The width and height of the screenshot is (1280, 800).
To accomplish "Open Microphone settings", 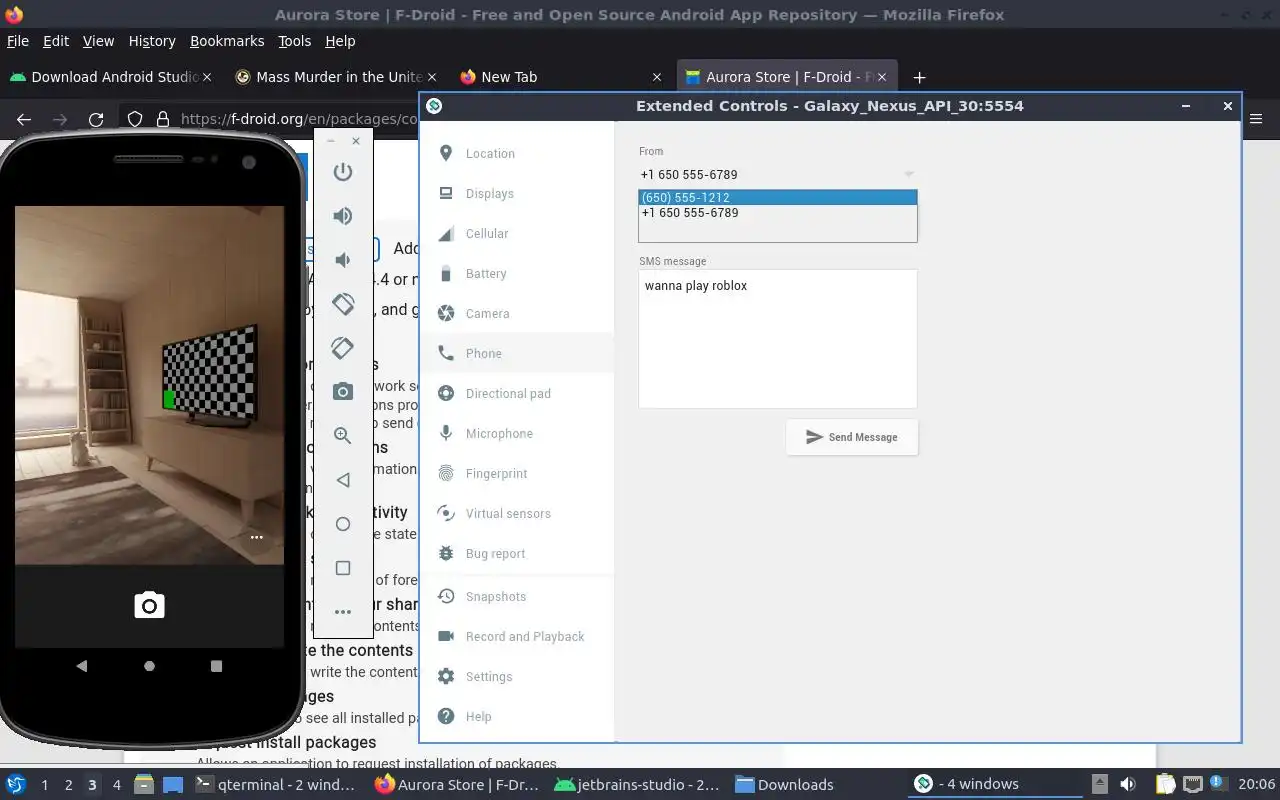I will coord(516,433).
